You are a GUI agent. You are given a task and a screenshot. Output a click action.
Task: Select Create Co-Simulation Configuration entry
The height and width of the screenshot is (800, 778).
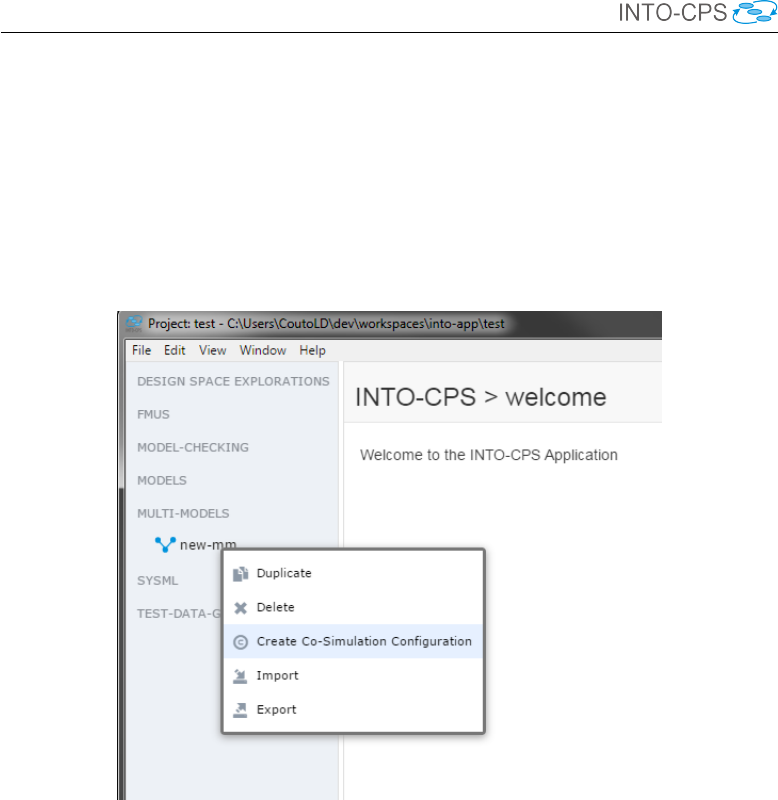pyautogui.click(x=353, y=641)
